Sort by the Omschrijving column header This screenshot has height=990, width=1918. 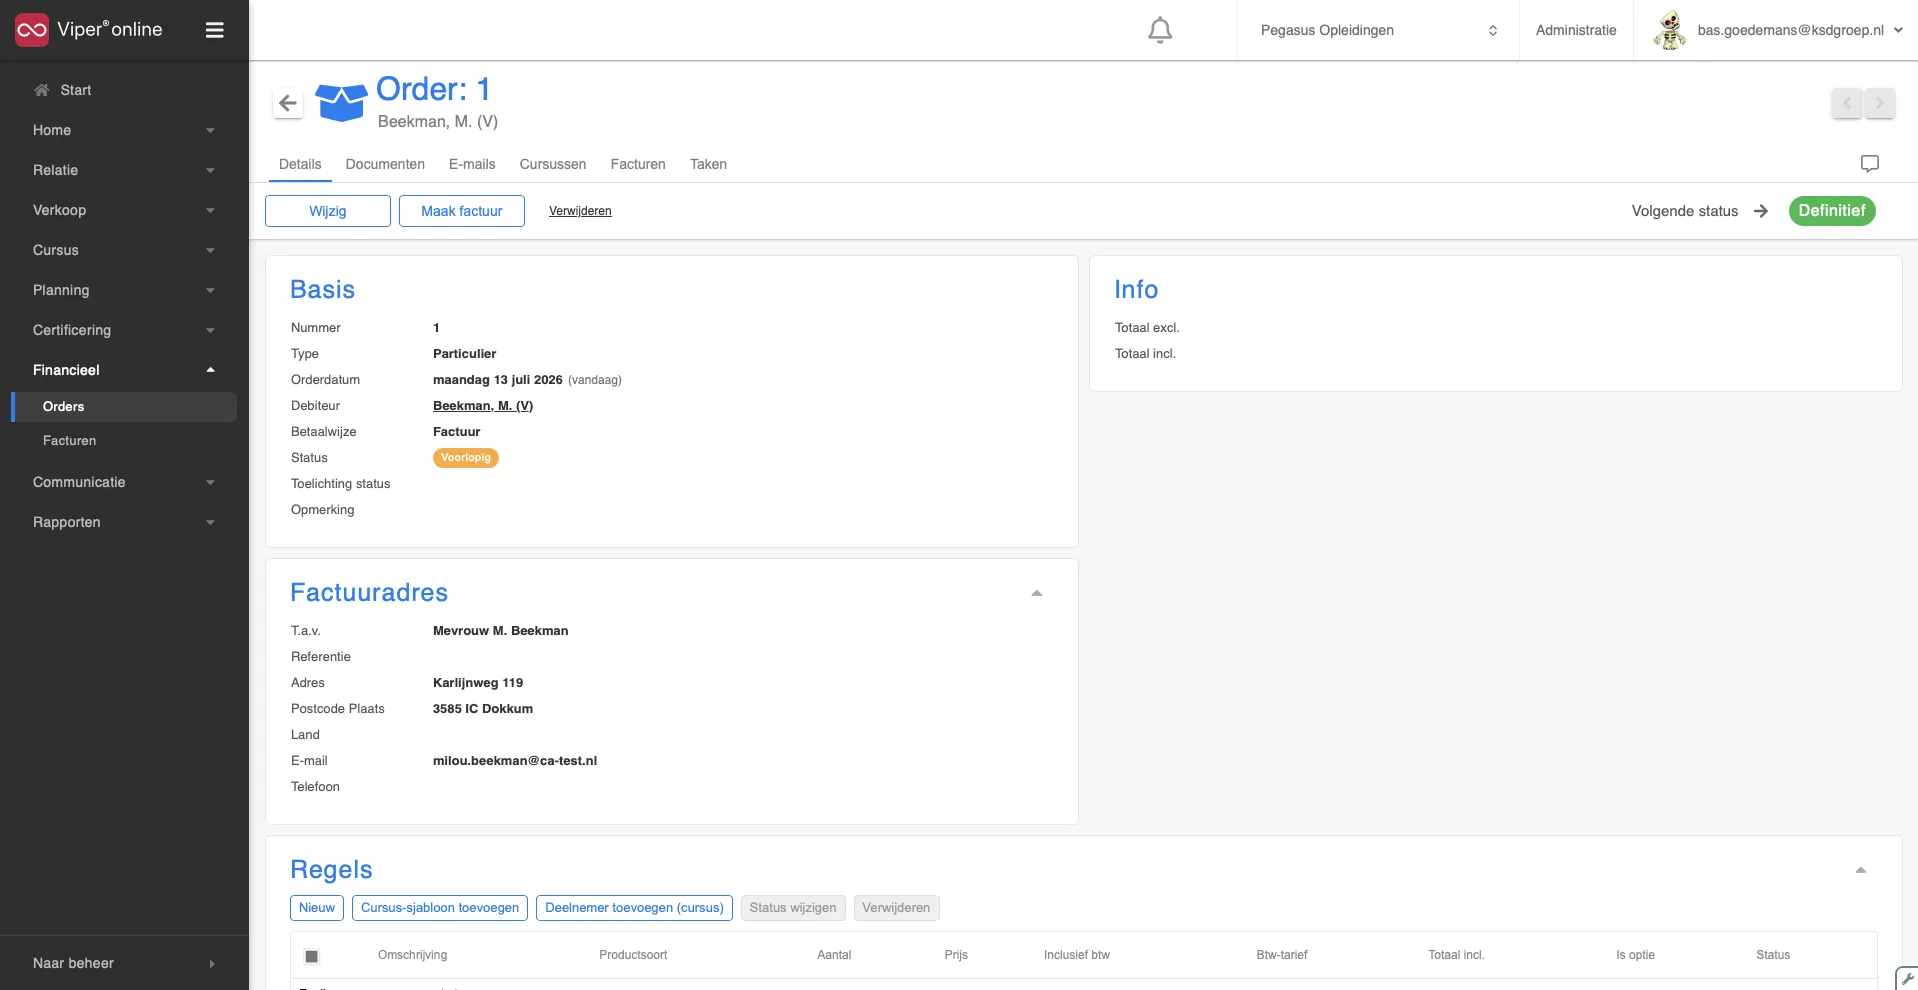point(412,955)
